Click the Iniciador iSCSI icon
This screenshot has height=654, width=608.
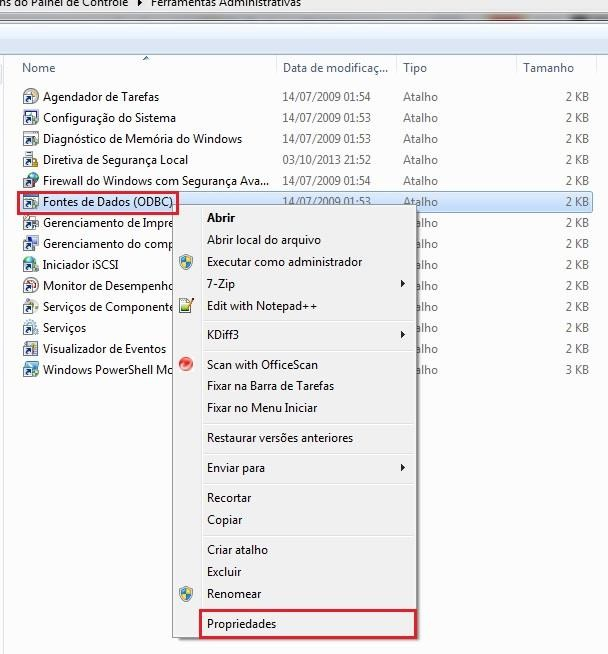pyautogui.click(x=30, y=265)
